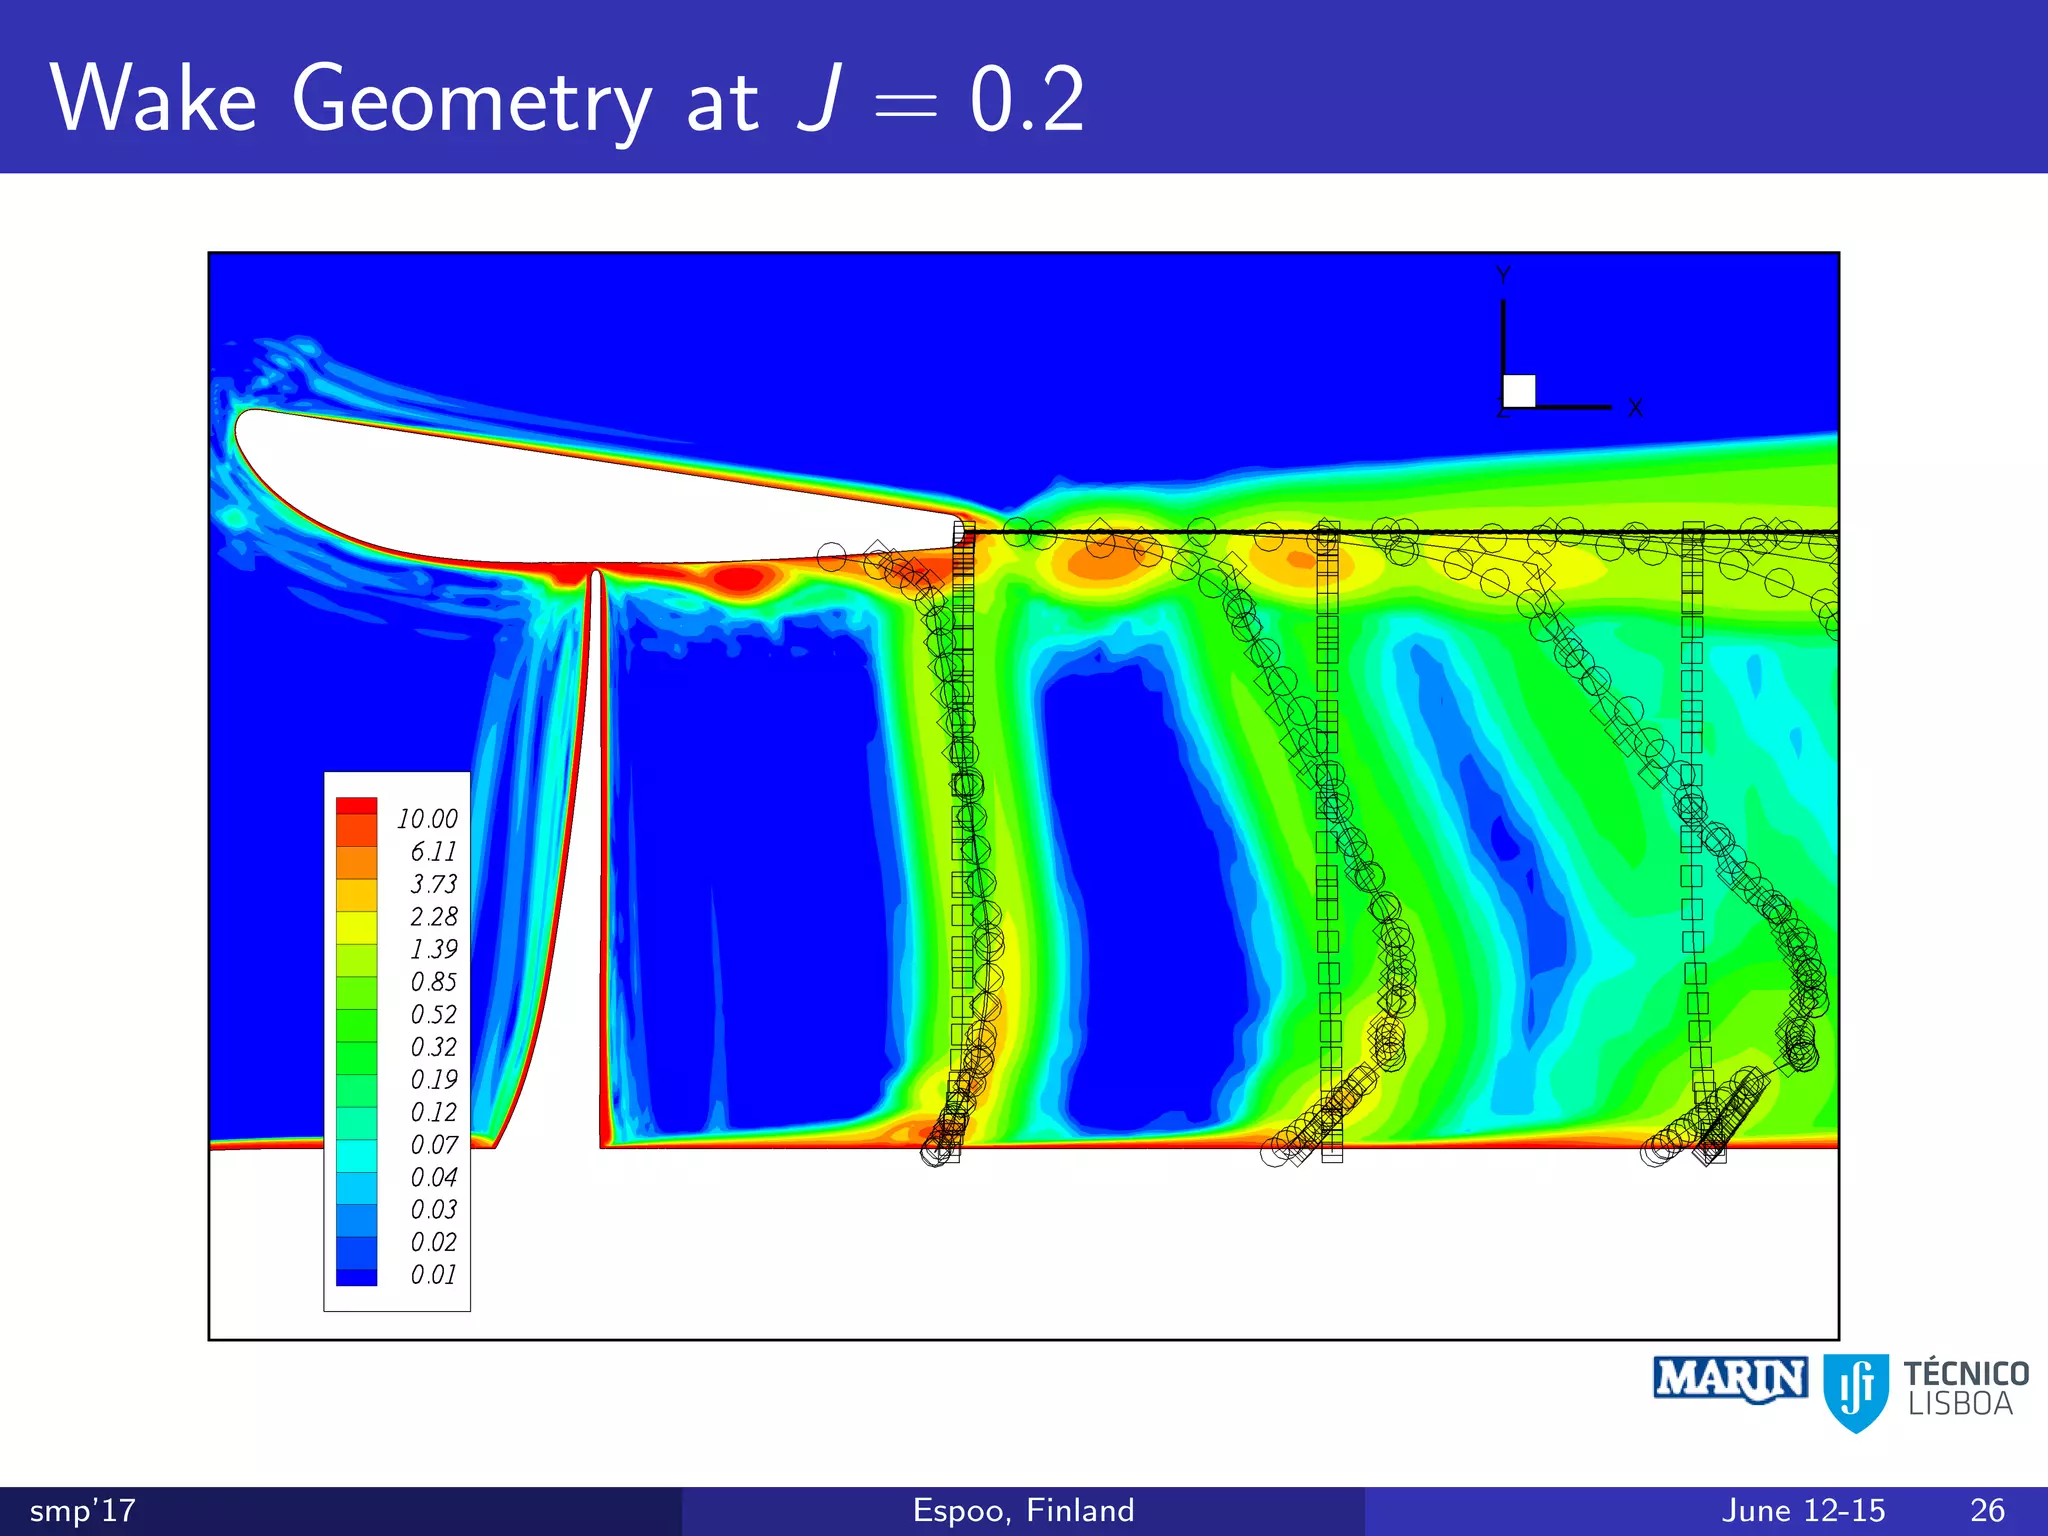The image size is (2048, 1536).
Task: Click the 'Espoo, Finland' footer text
Action: 1024,1510
